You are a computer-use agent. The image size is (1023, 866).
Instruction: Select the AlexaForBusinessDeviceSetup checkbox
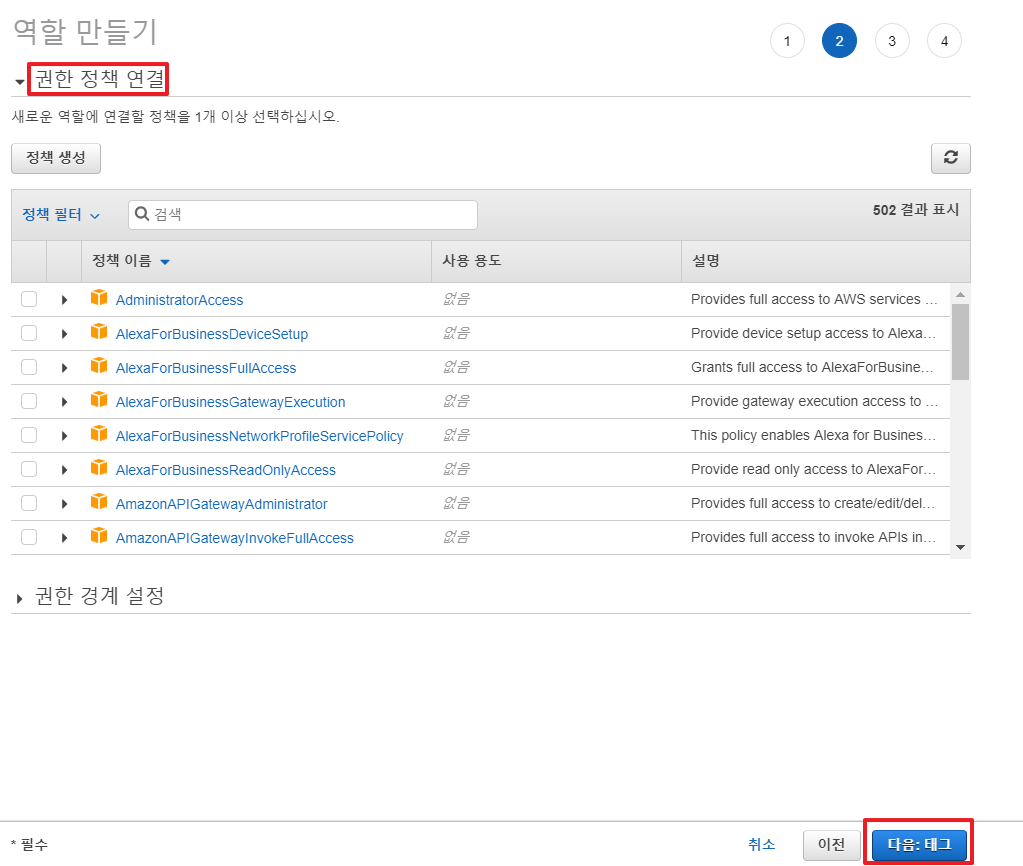(29, 333)
